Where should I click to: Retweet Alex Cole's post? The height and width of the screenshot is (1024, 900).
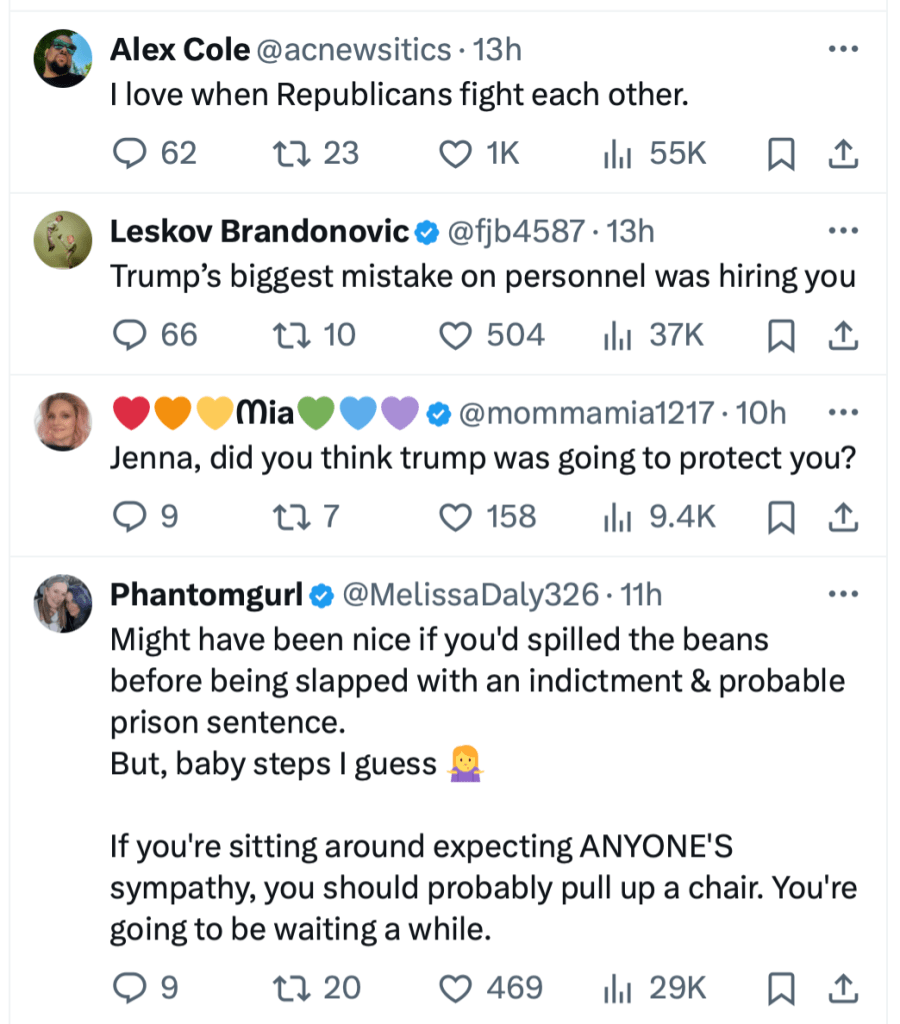click(x=289, y=153)
